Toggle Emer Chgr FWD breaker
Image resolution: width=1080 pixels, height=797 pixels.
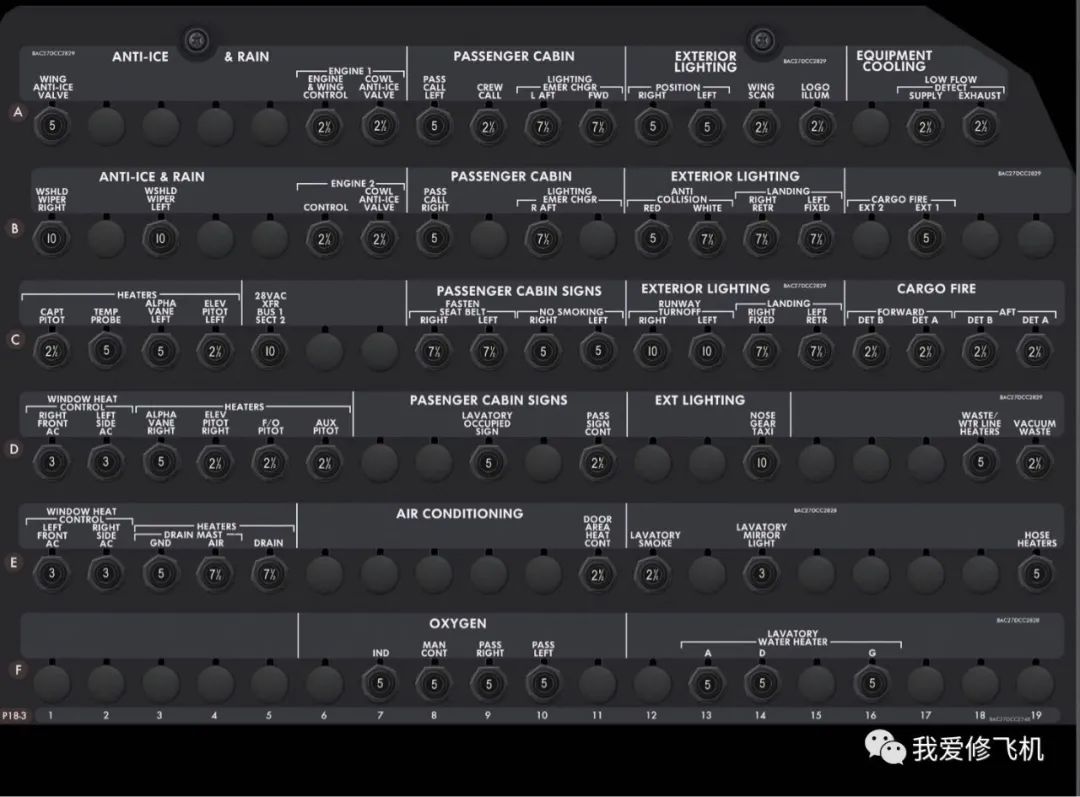598,127
